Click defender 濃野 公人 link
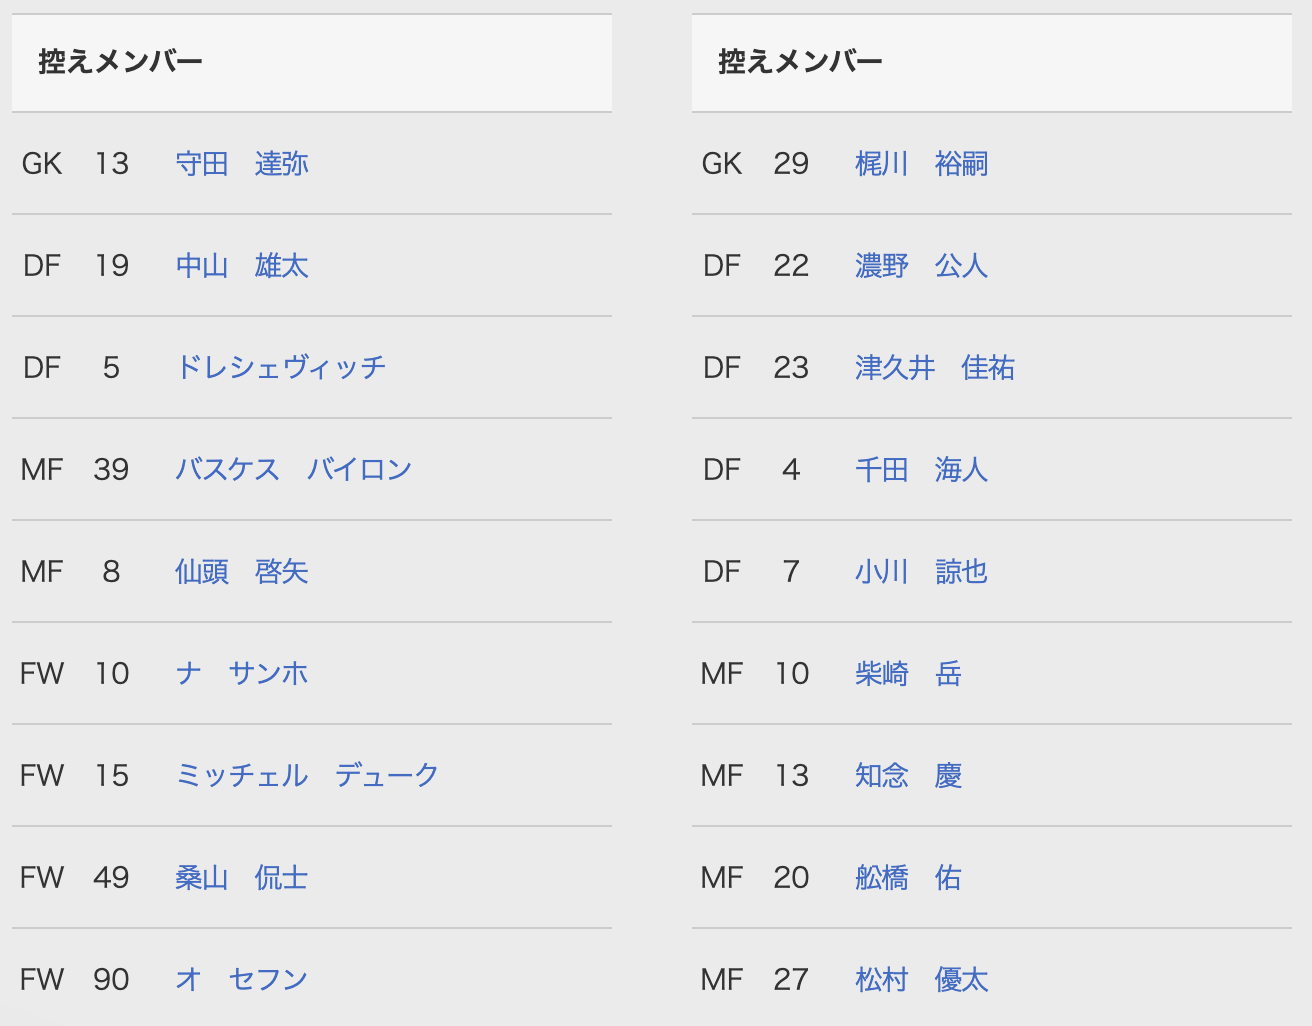The image size is (1312, 1026). tap(921, 266)
